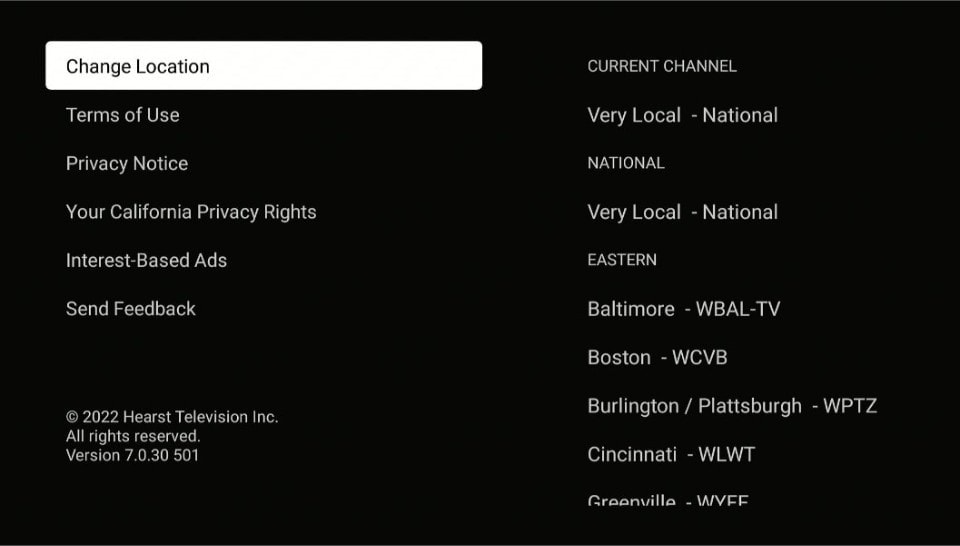960x546 pixels.
Task: Choose Baltimore - WBAL-TV channel
Action: (x=684, y=309)
